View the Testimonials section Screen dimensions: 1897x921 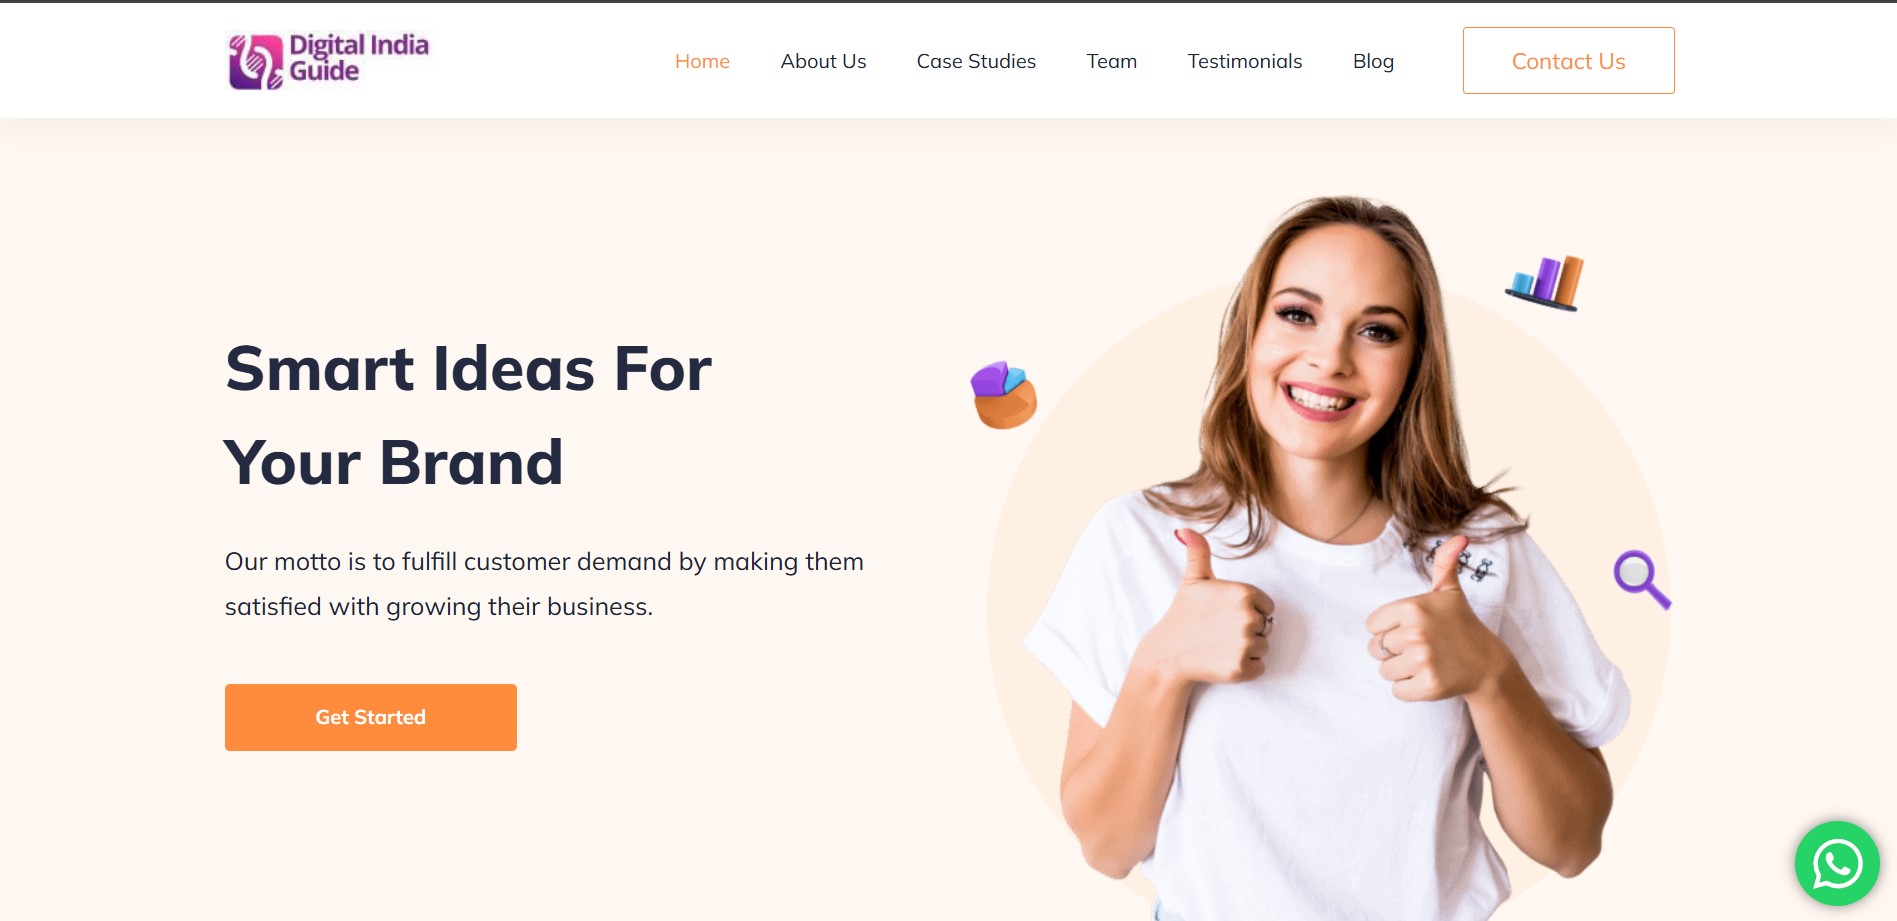tap(1245, 61)
